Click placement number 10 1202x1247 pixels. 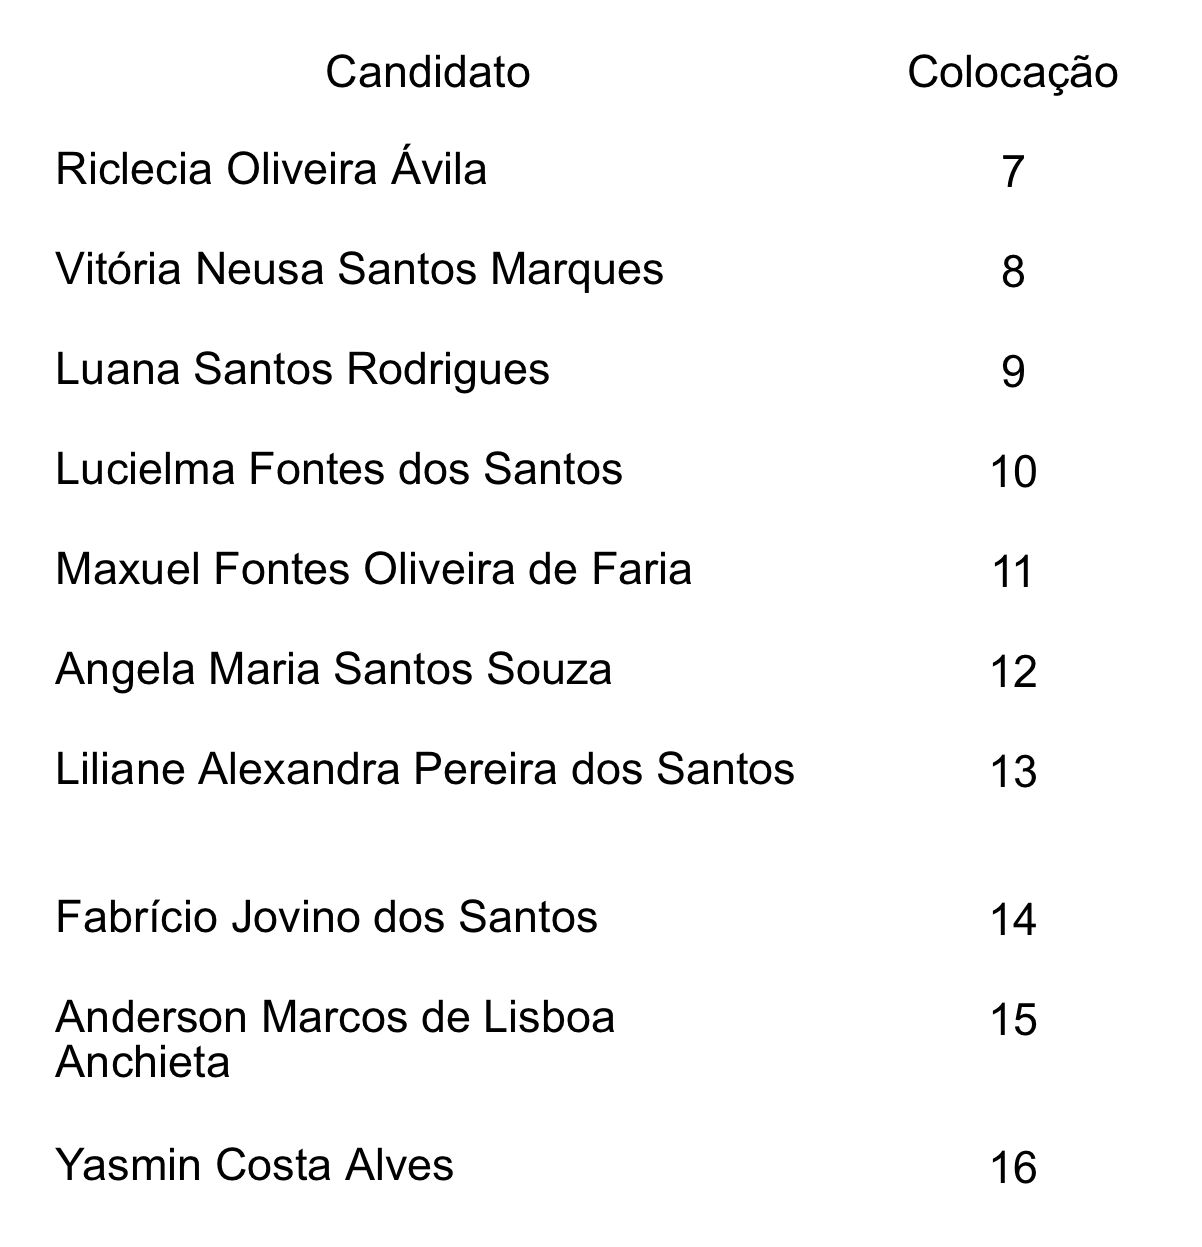coord(1012,472)
